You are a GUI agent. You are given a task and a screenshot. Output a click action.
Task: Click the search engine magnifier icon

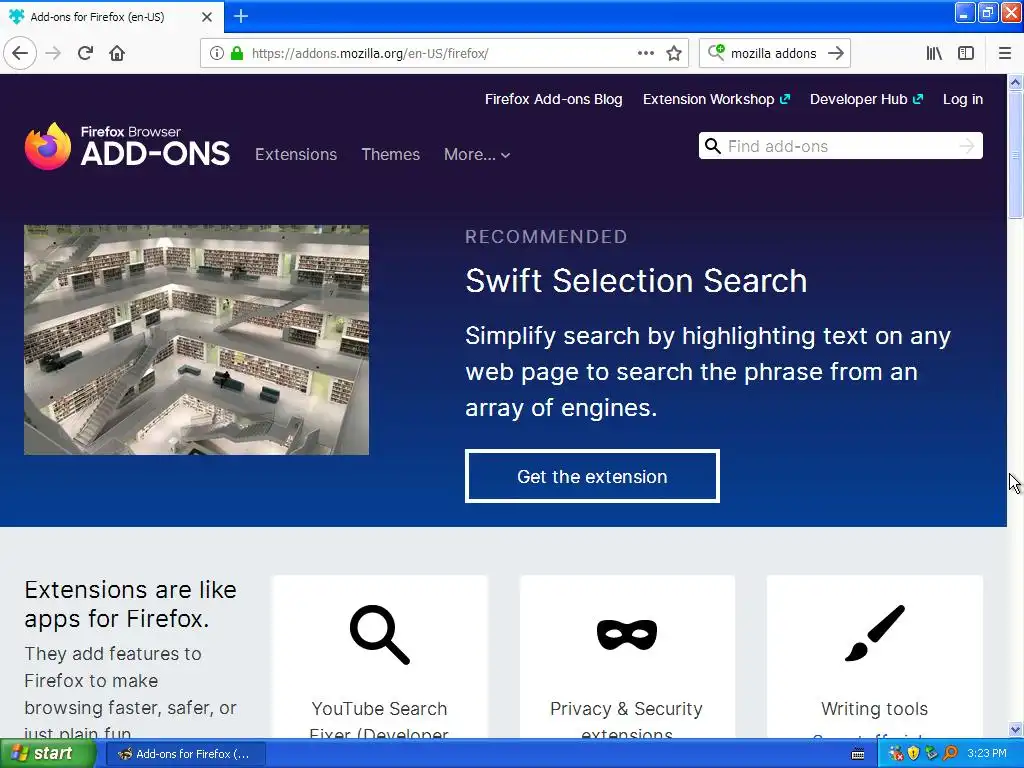coord(716,52)
